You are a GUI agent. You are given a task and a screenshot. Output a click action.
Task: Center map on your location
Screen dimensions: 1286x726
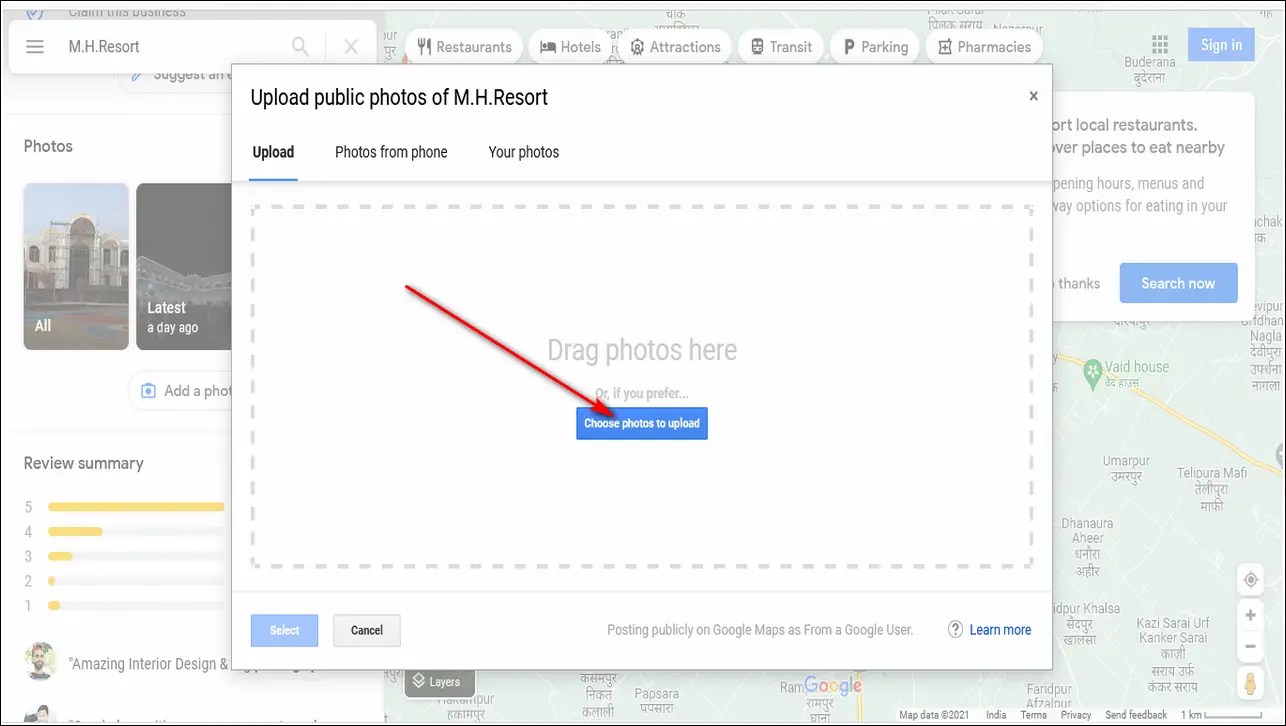click(1250, 580)
